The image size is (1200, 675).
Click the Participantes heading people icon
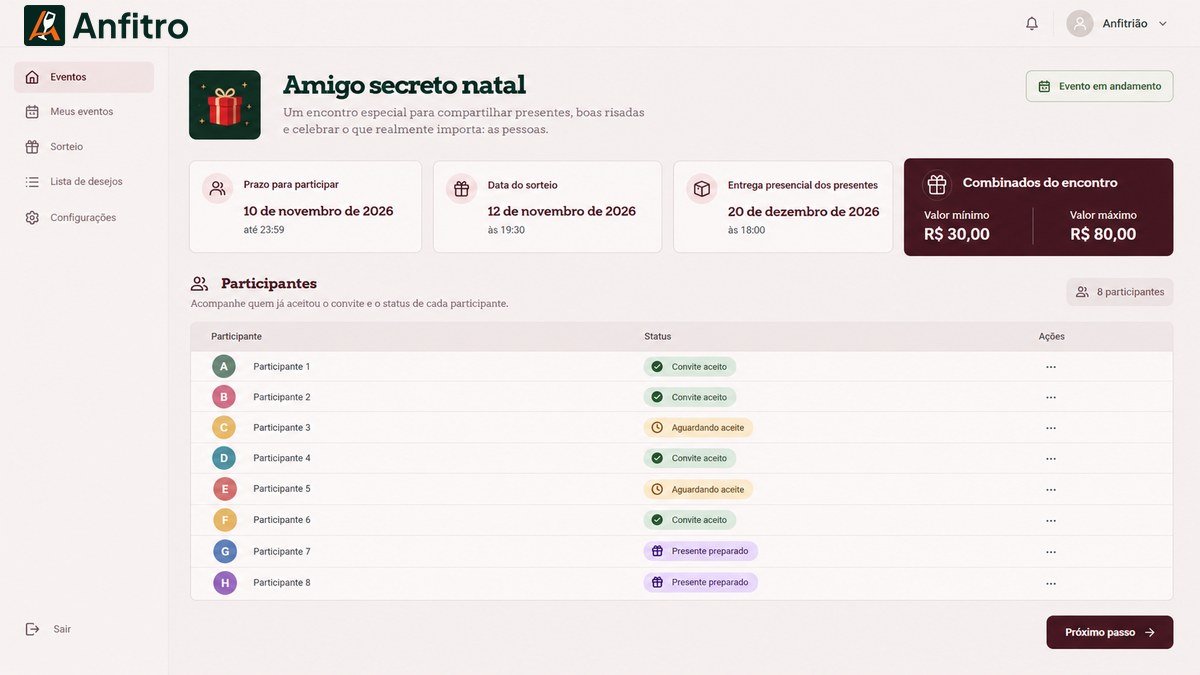point(200,284)
